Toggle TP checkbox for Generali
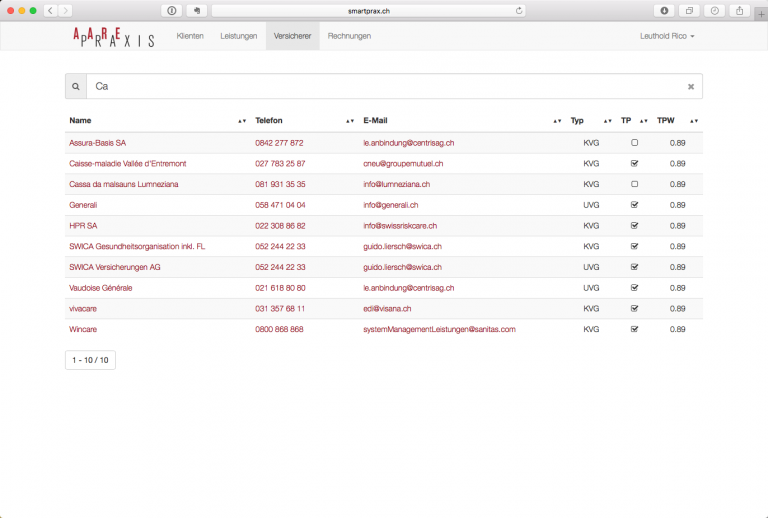768x518 pixels. [x=634, y=205]
